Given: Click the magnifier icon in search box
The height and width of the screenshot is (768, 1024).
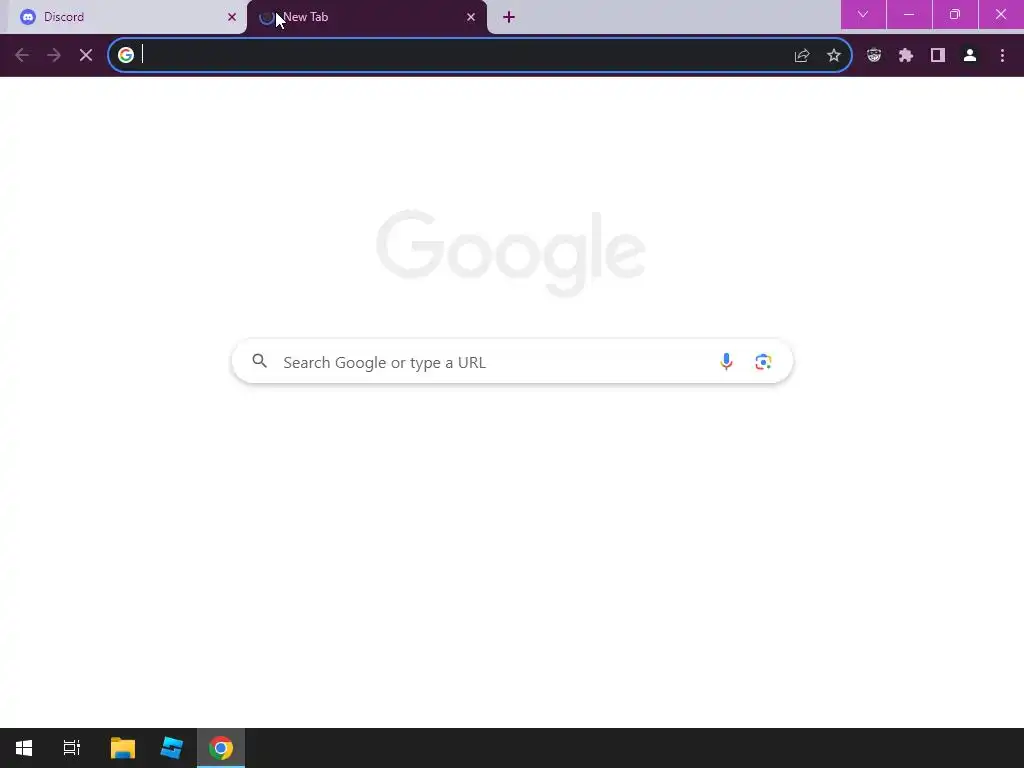Looking at the screenshot, I should (x=260, y=361).
